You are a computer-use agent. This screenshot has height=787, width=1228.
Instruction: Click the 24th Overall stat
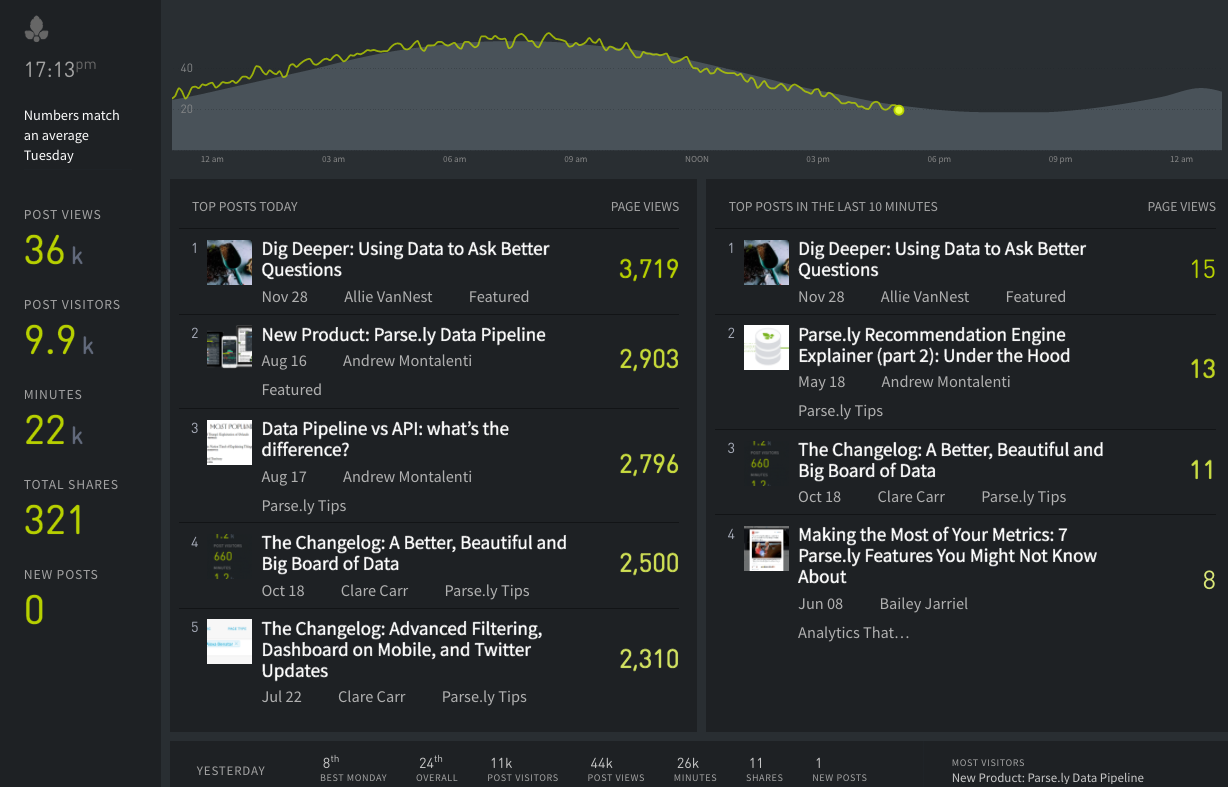tap(437, 768)
